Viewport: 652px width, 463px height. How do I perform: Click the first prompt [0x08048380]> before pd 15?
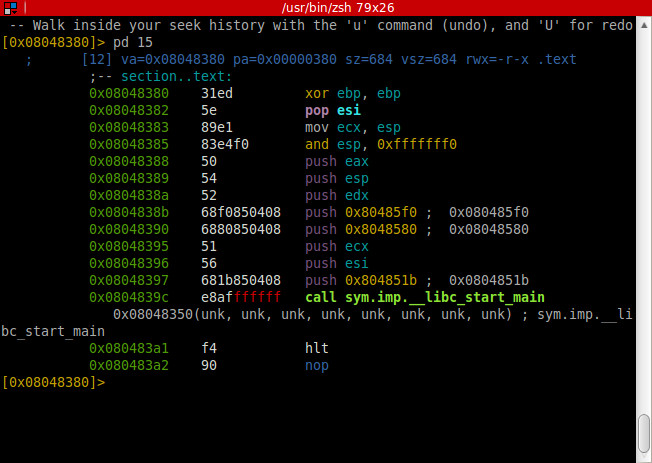[54, 42]
